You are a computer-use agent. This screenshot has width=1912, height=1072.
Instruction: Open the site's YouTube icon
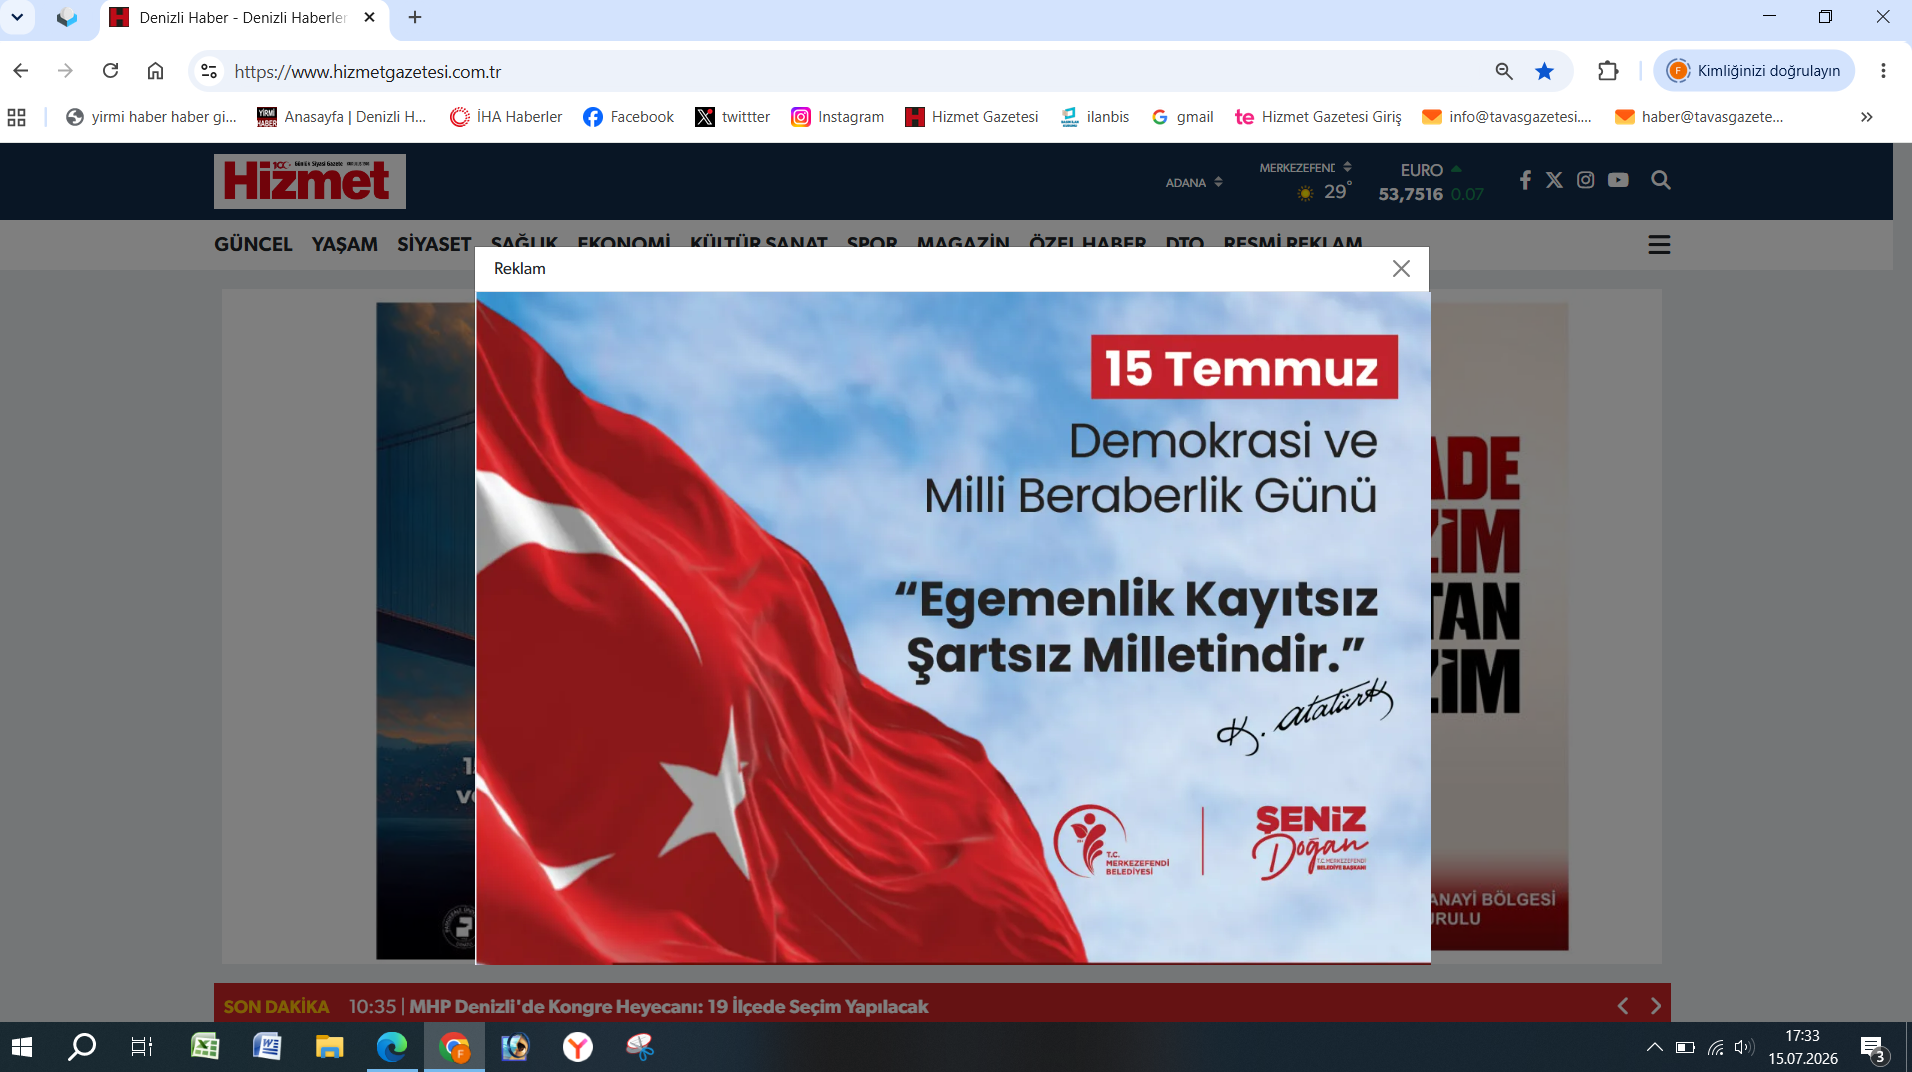[1618, 180]
